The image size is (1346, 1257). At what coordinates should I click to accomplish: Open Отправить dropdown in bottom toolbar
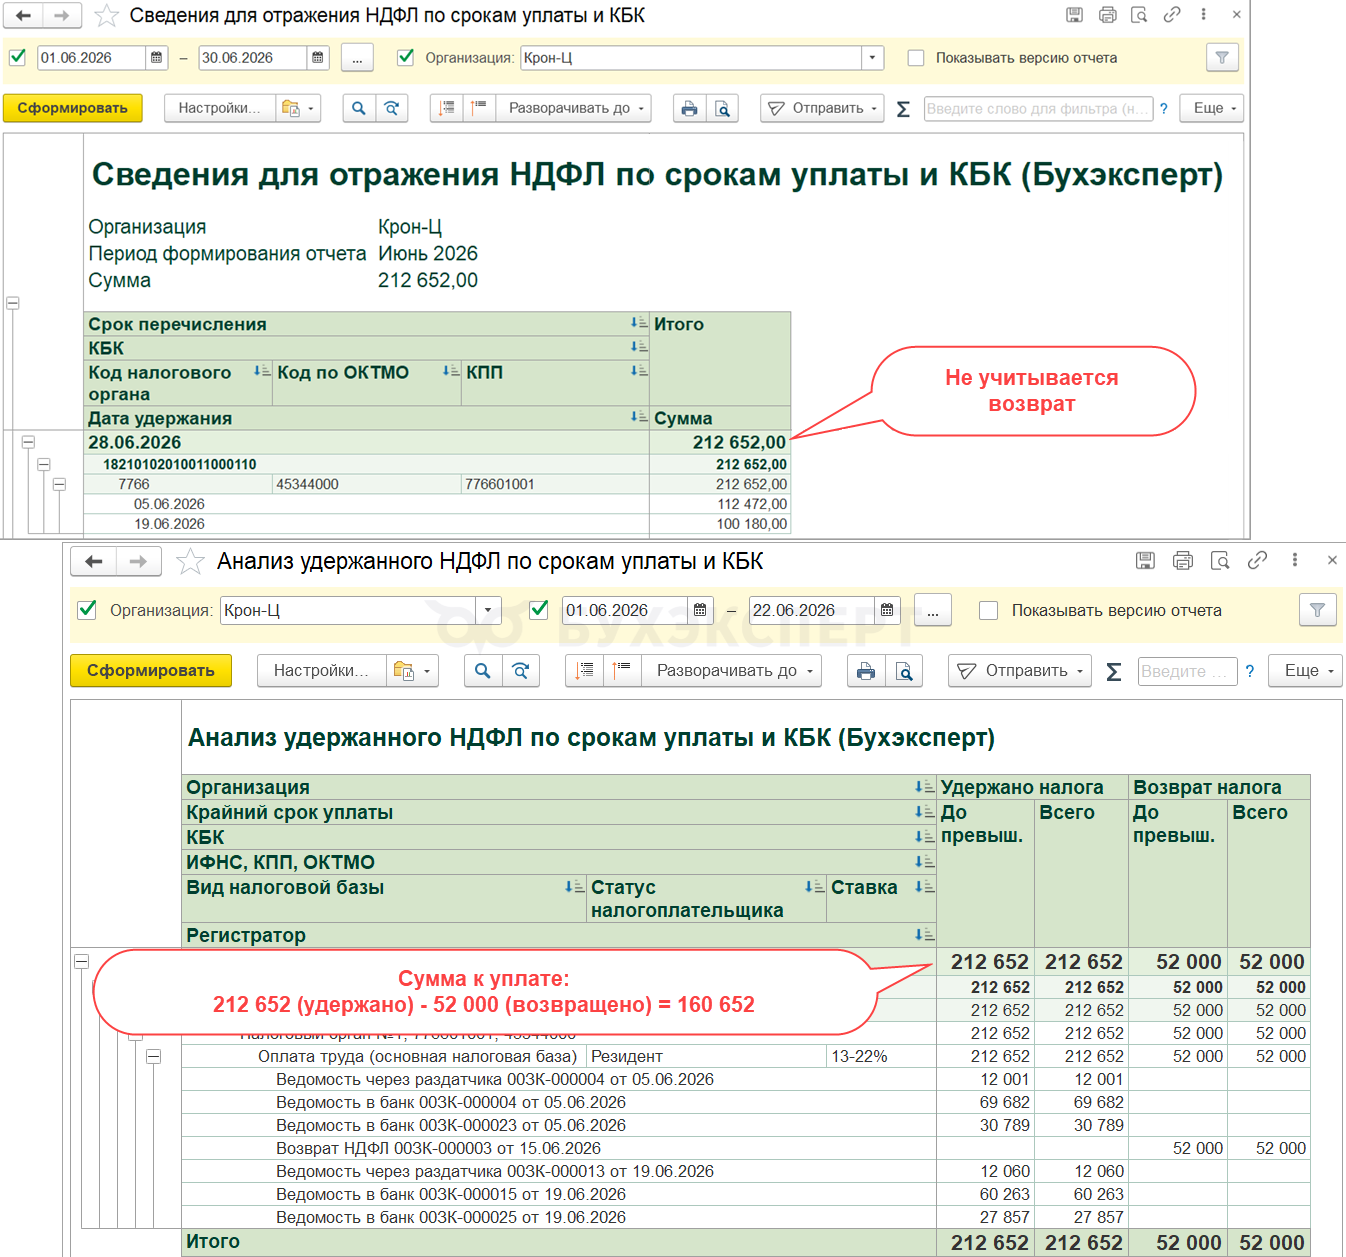click(x=1020, y=671)
